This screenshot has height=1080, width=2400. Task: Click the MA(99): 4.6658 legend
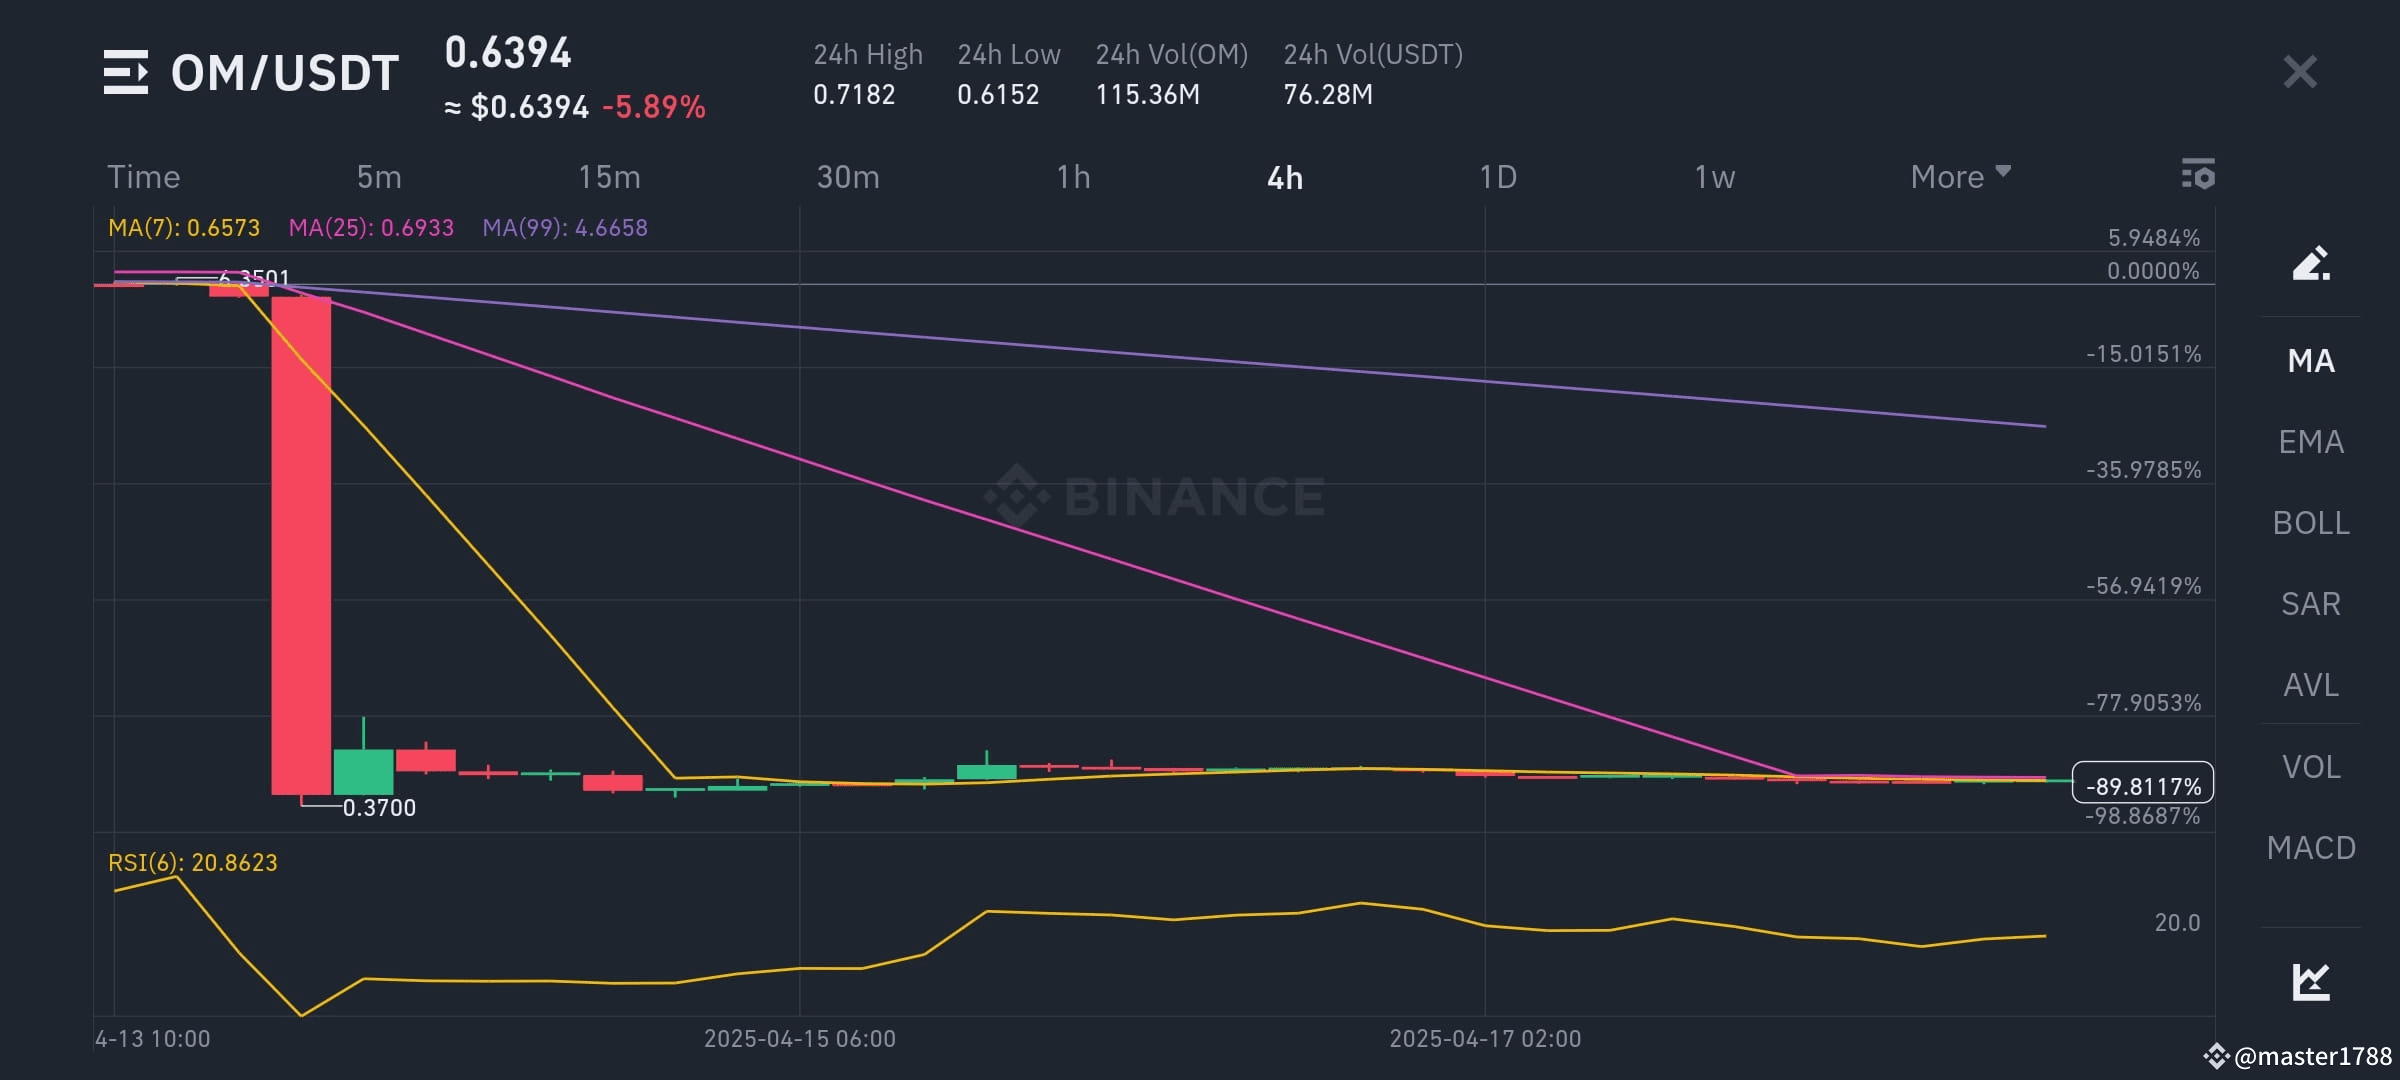[x=565, y=228]
